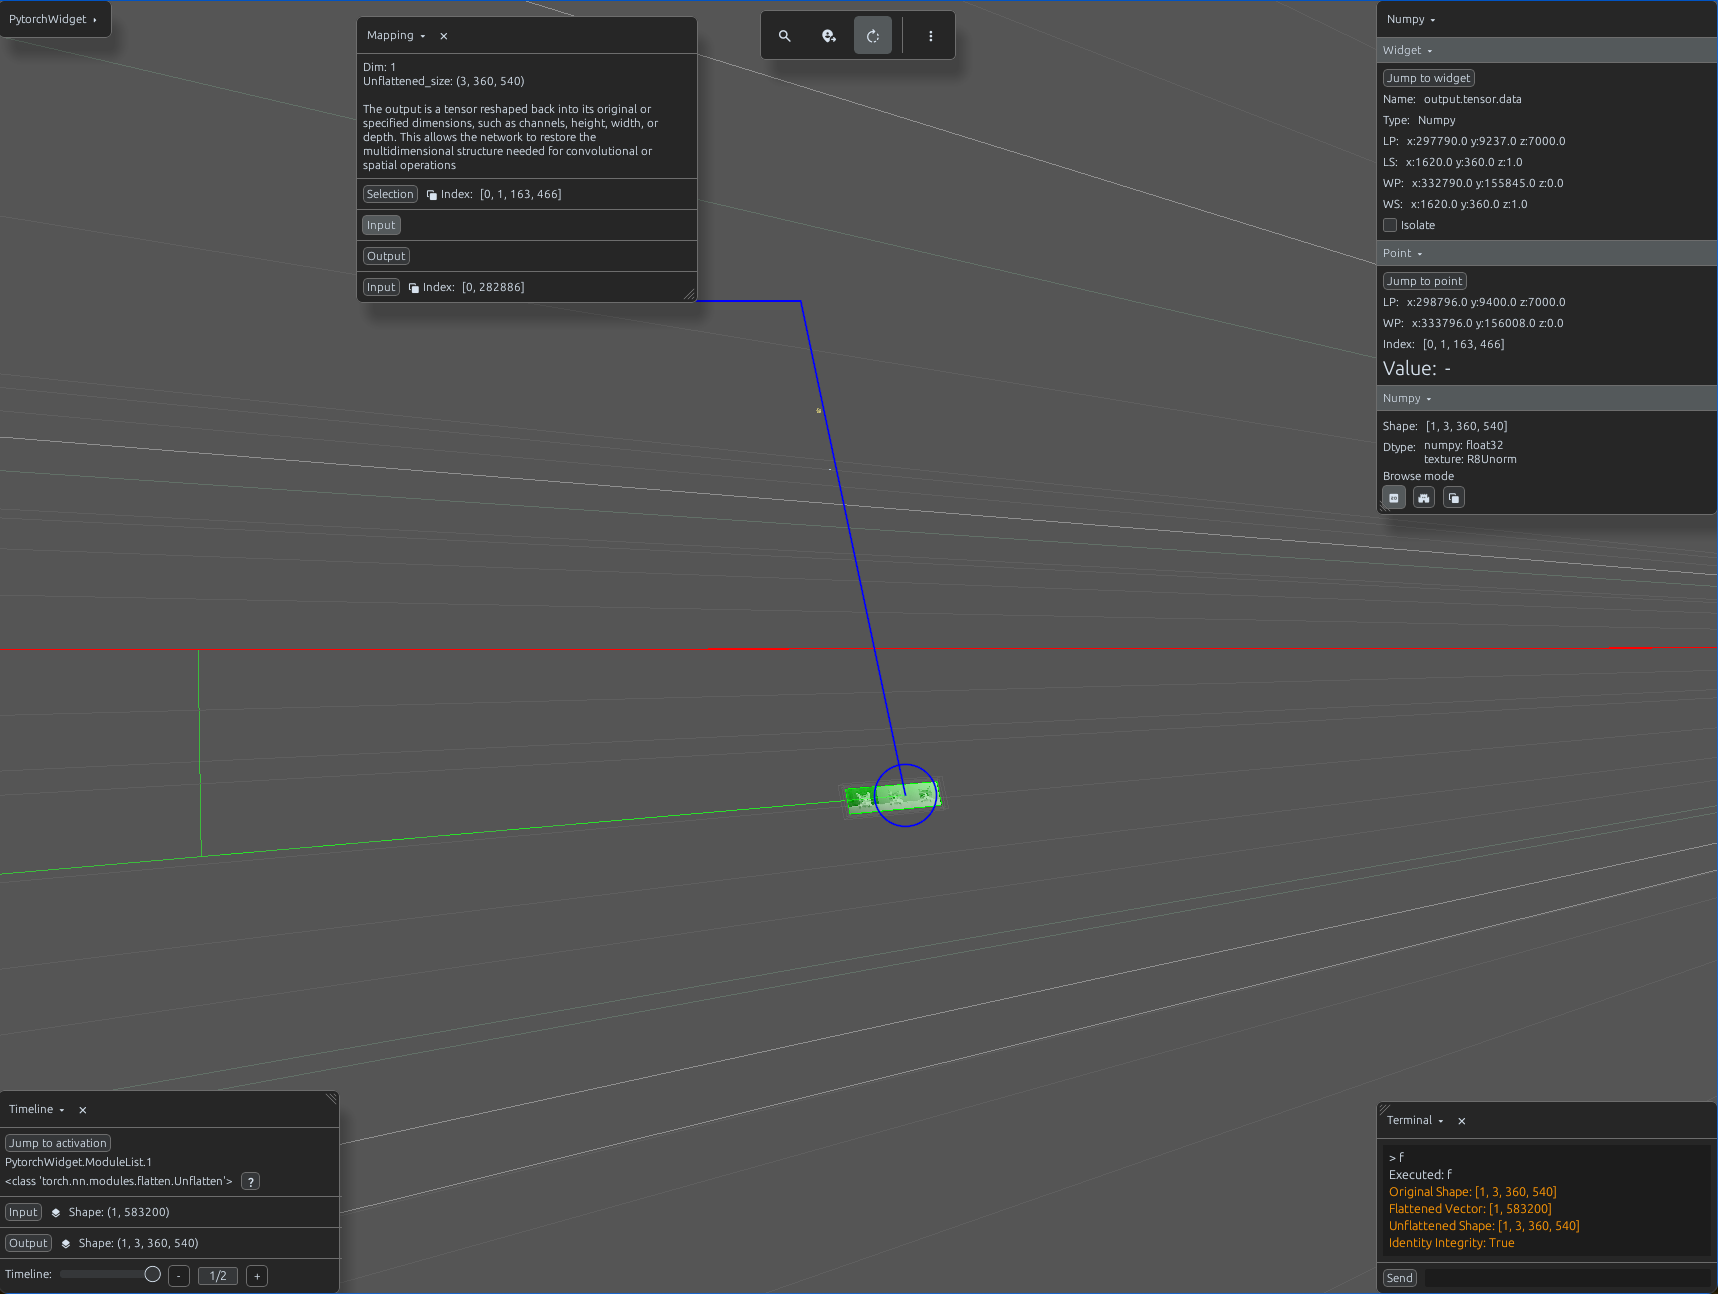
Task: Enable the Isolate checkbox
Action: click(1390, 225)
